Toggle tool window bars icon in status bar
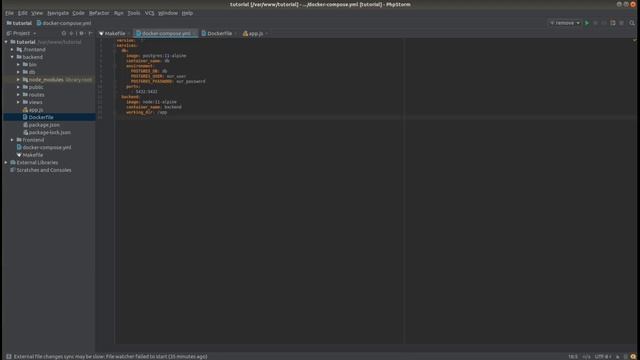 click(9, 356)
